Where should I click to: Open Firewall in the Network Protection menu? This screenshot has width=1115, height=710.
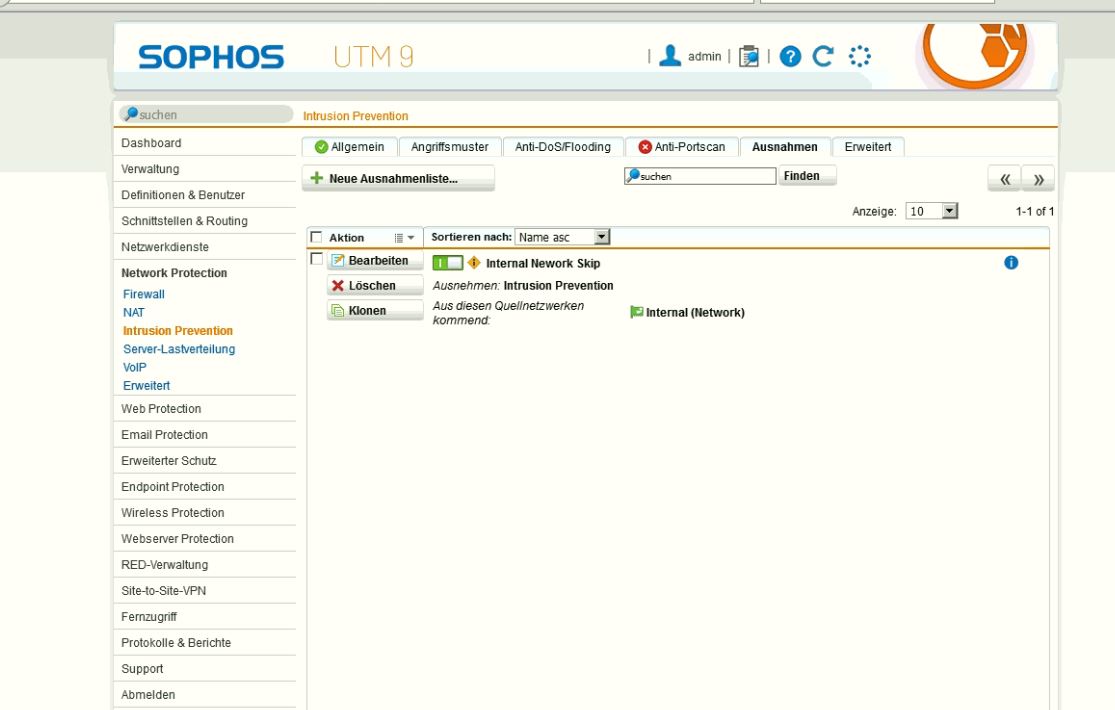(x=143, y=295)
